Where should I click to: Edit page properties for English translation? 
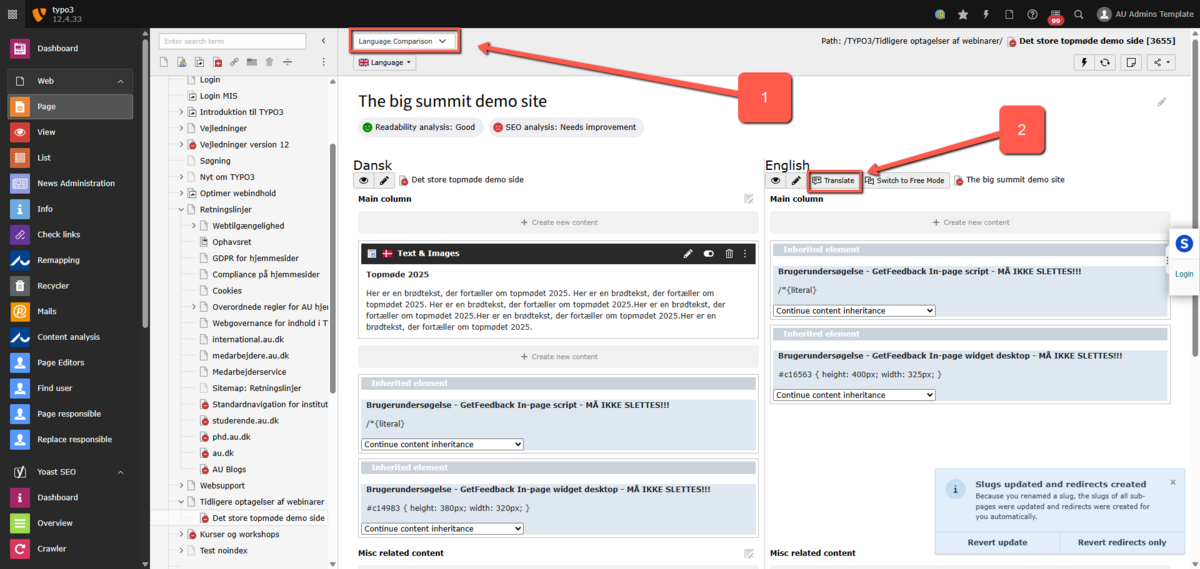(796, 181)
